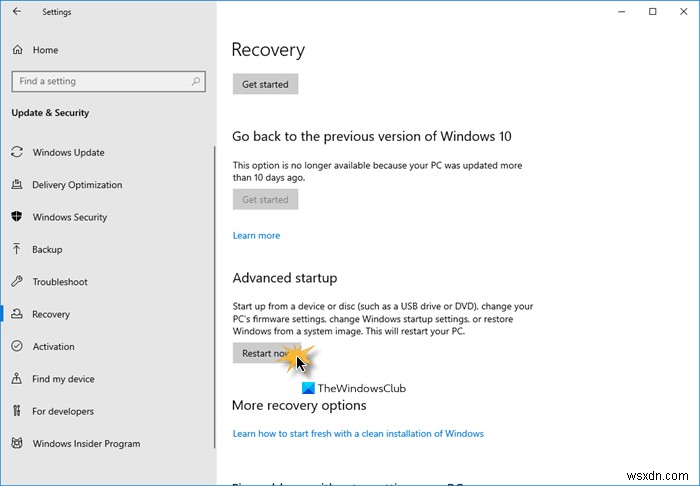Viewport: 700px width, 486px height.
Task: Click 'Start up from a device' description
Action: [383, 319]
